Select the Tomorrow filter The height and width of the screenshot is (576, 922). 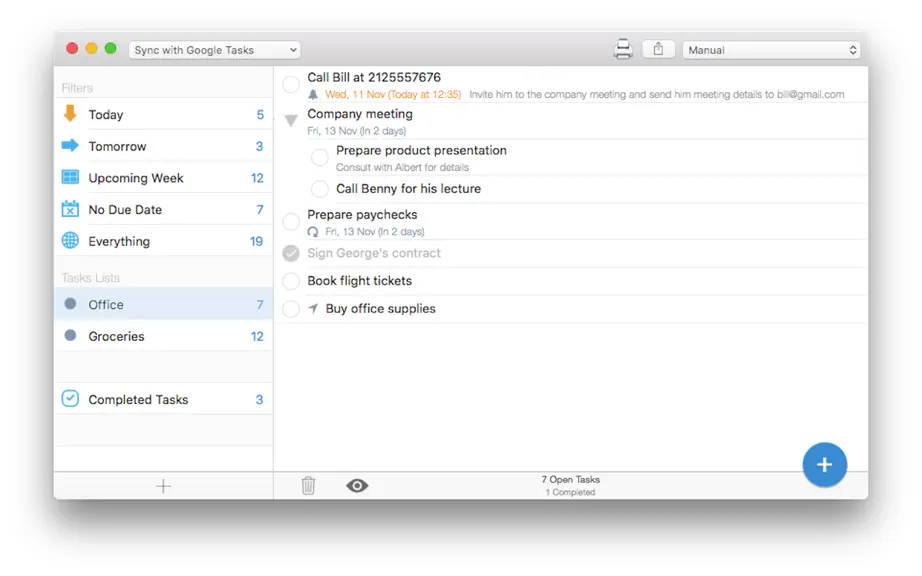pyautogui.click(x=163, y=146)
